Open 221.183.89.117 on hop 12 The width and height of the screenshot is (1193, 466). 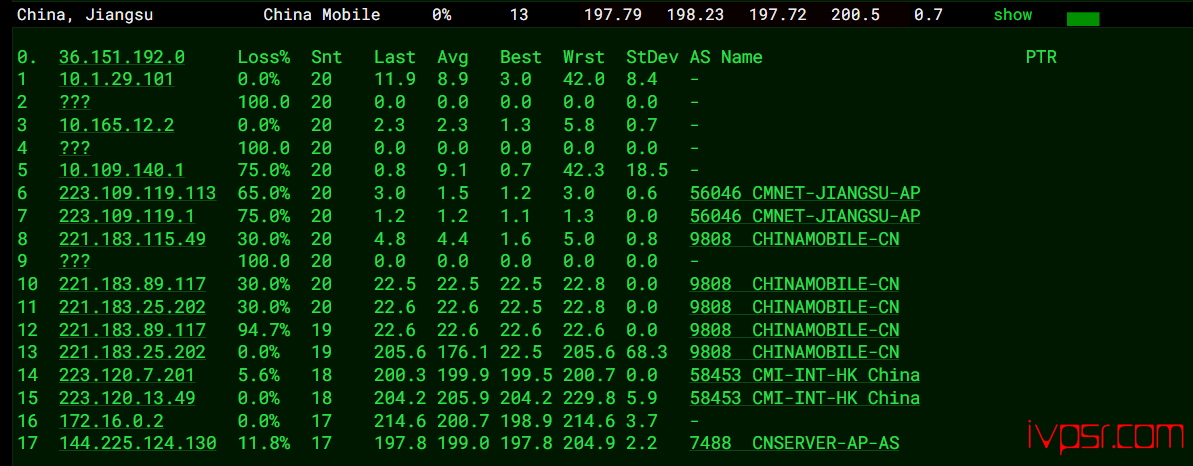click(132, 330)
